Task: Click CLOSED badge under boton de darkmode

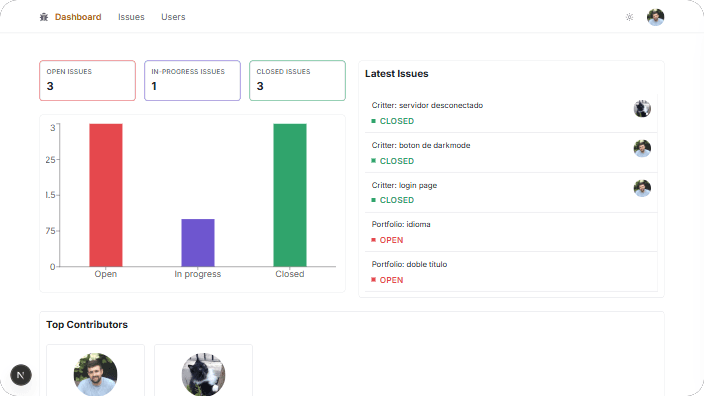Action: [x=393, y=161]
